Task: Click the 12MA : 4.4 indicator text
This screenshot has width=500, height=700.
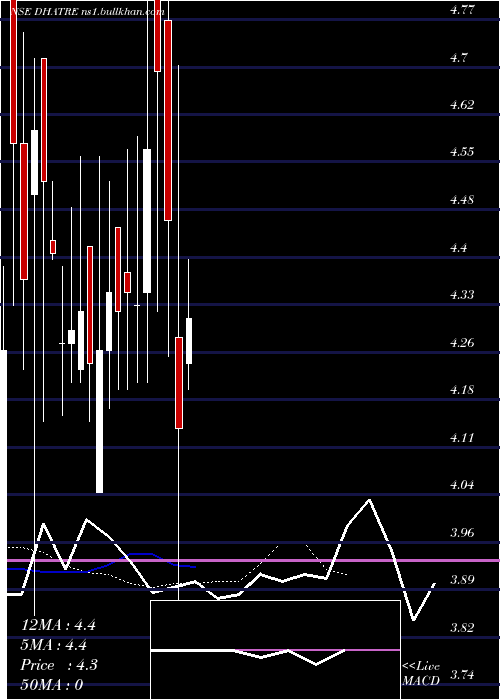Action: pos(58,625)
